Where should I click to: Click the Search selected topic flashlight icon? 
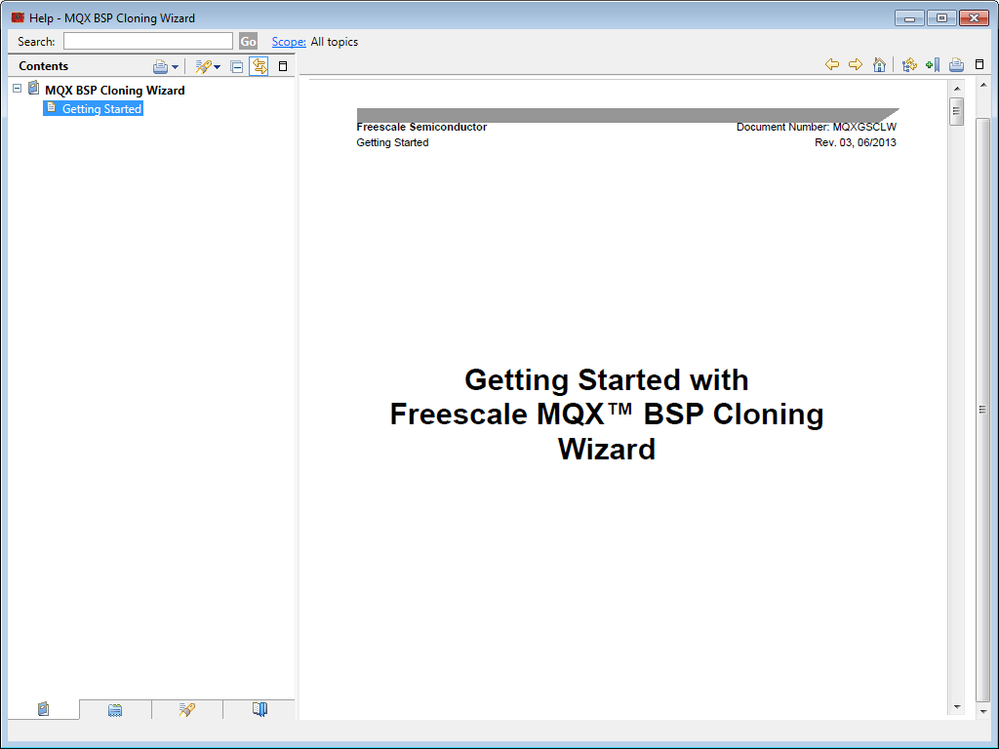click(203, 66)
